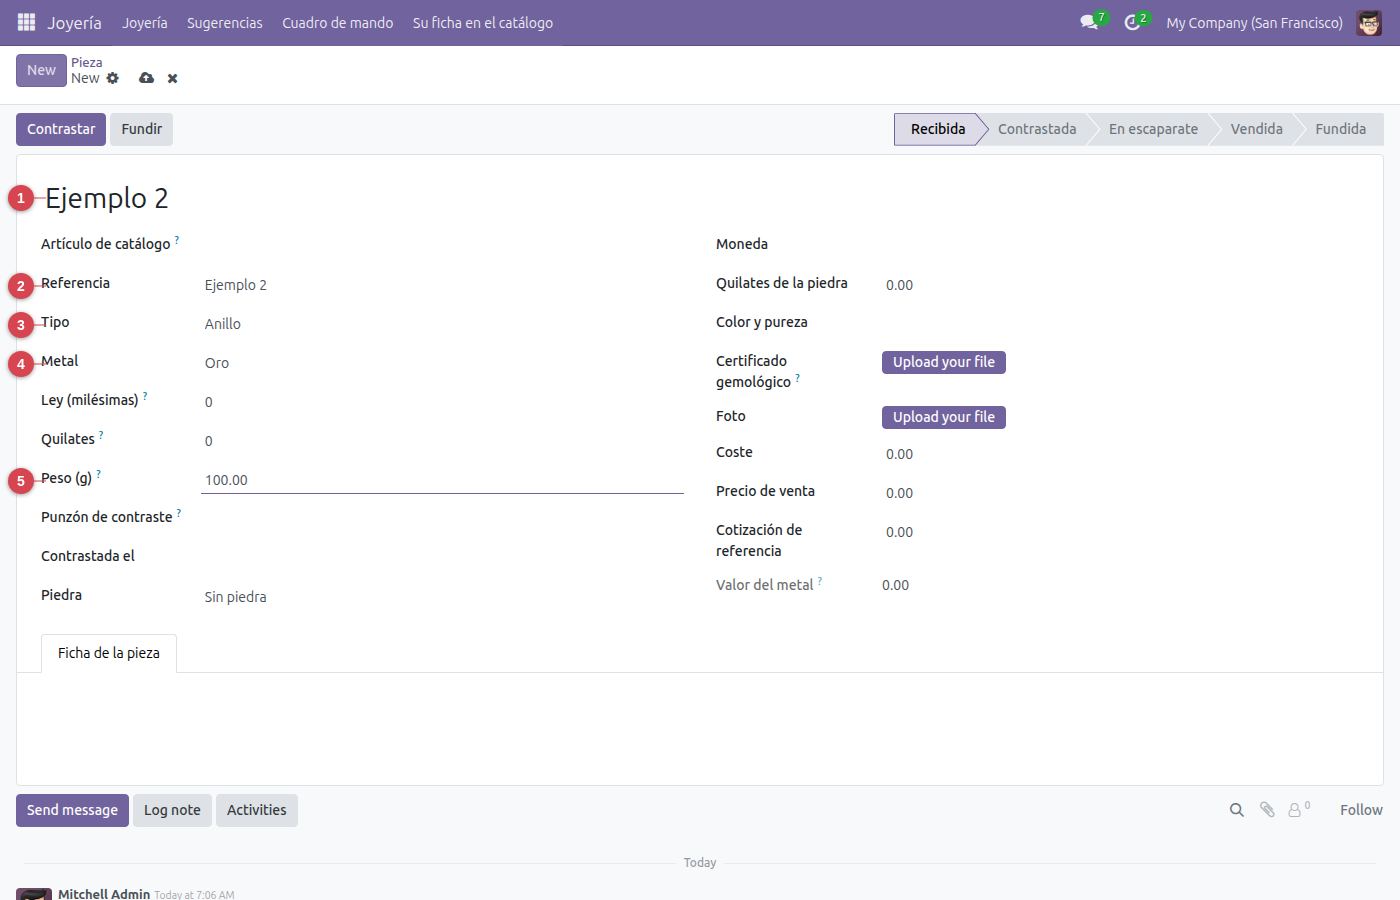Open the Metal dropdown showing Oro

point(442,363)
